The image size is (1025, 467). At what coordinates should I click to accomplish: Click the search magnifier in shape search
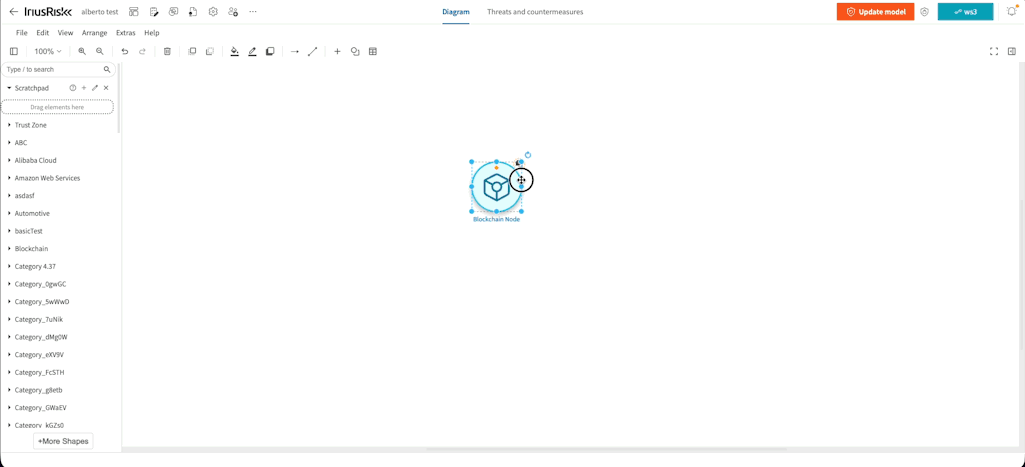point(107,69)
